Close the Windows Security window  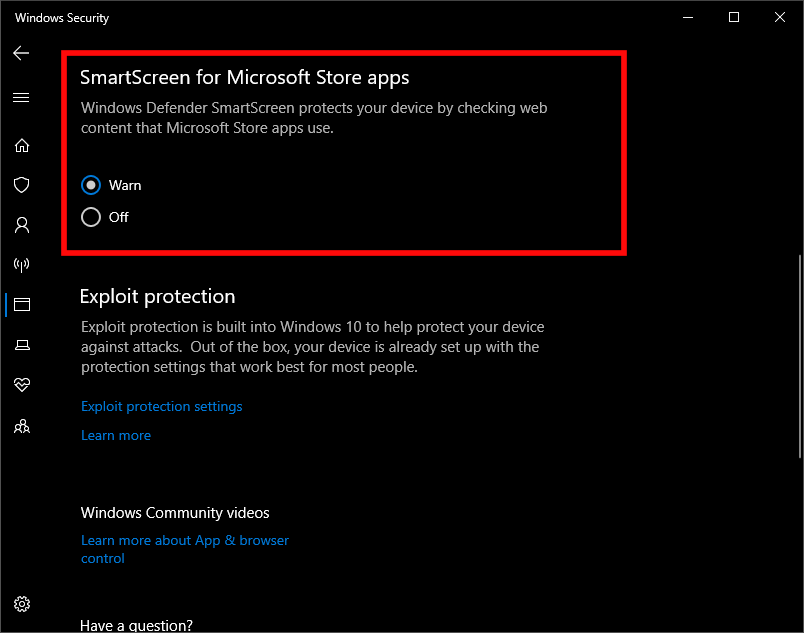[780, 17]
